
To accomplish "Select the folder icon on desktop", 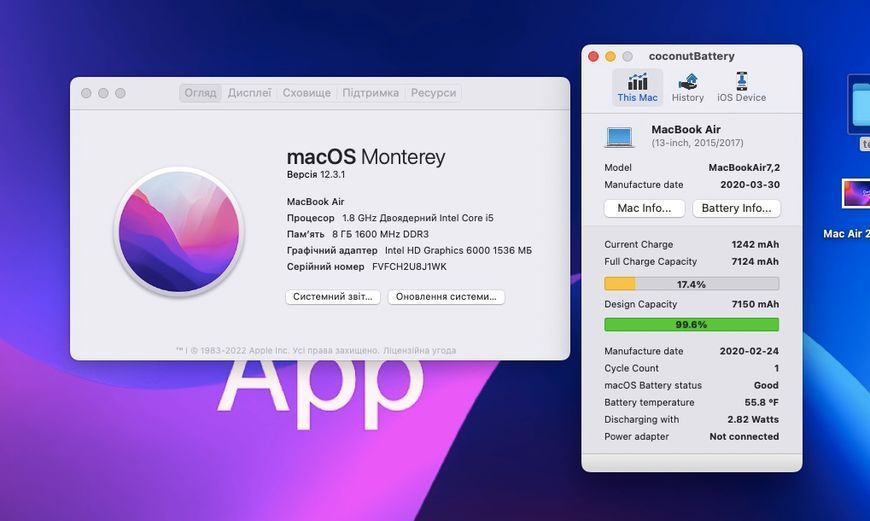I will point(859,104).
